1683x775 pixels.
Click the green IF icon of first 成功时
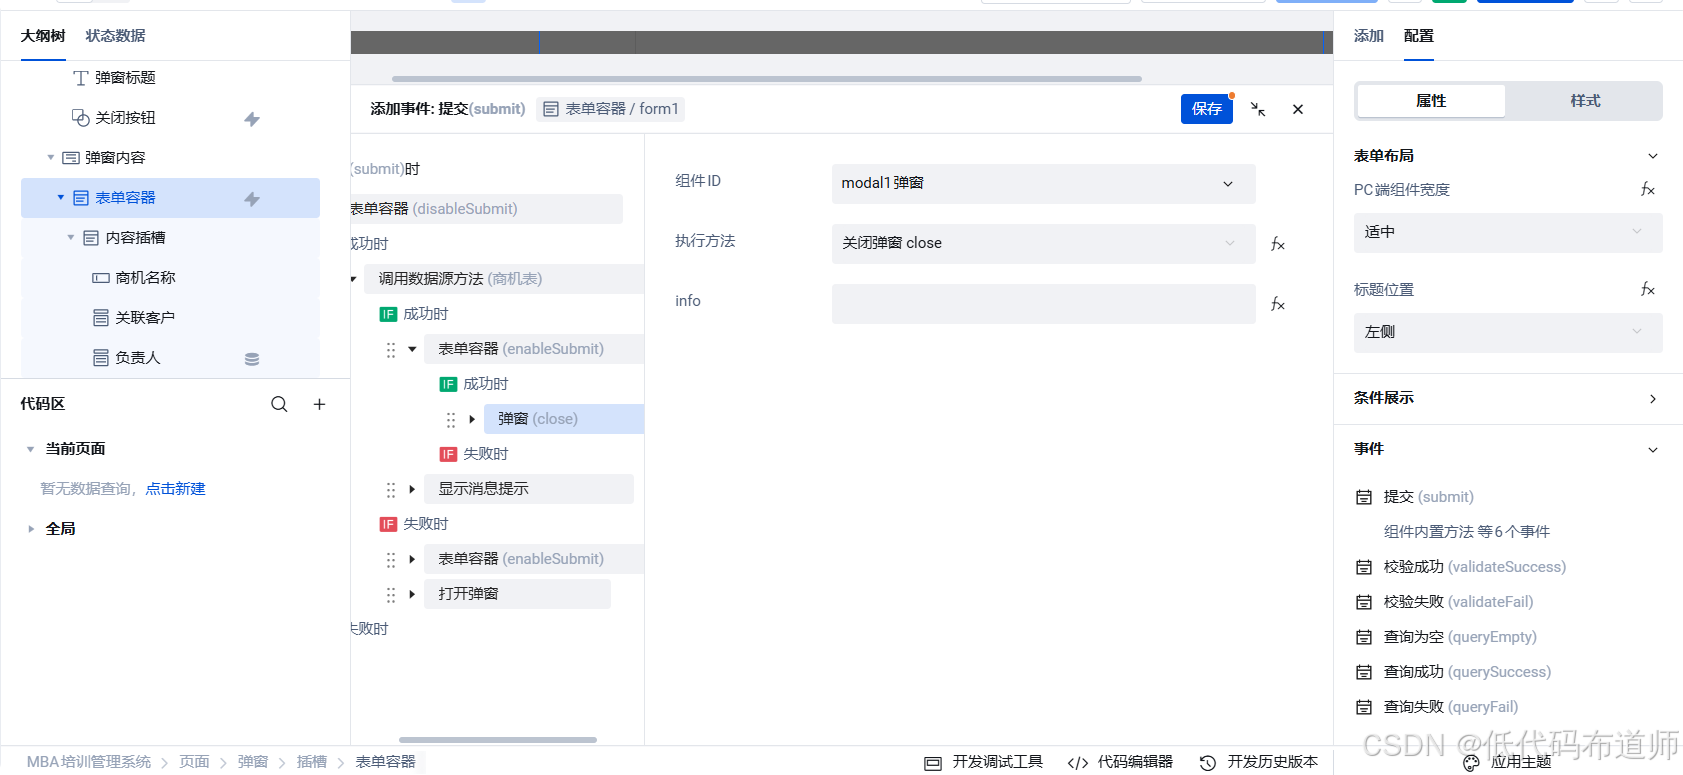coord(388,314)
